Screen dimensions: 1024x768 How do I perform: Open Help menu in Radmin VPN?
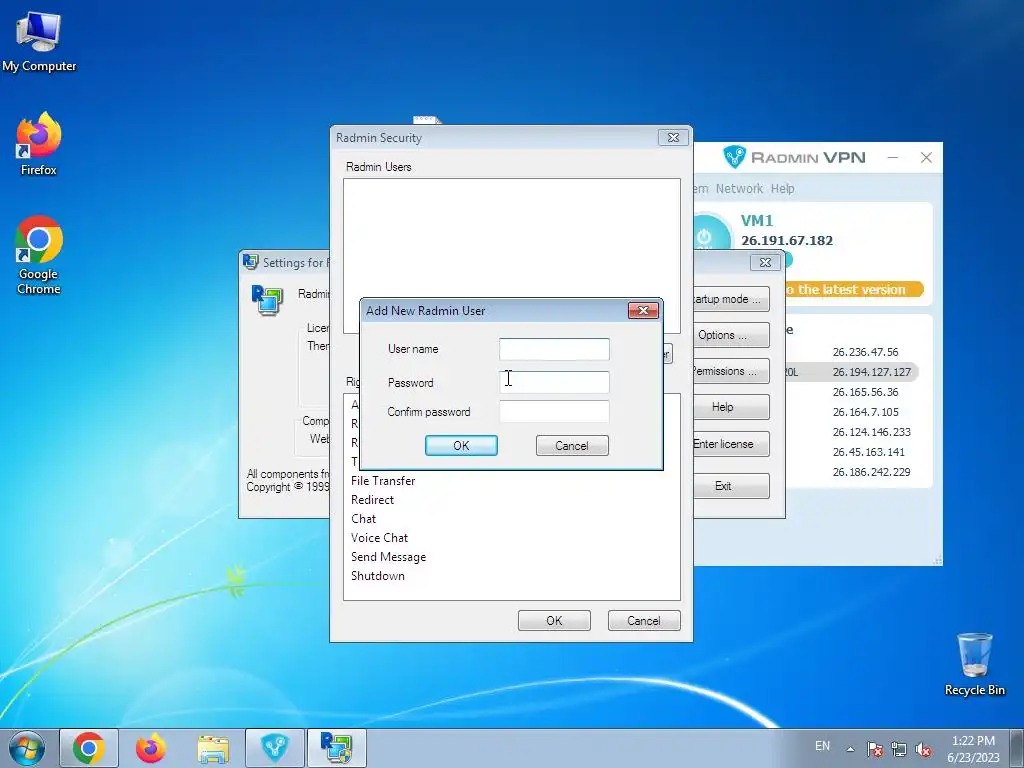782,188
